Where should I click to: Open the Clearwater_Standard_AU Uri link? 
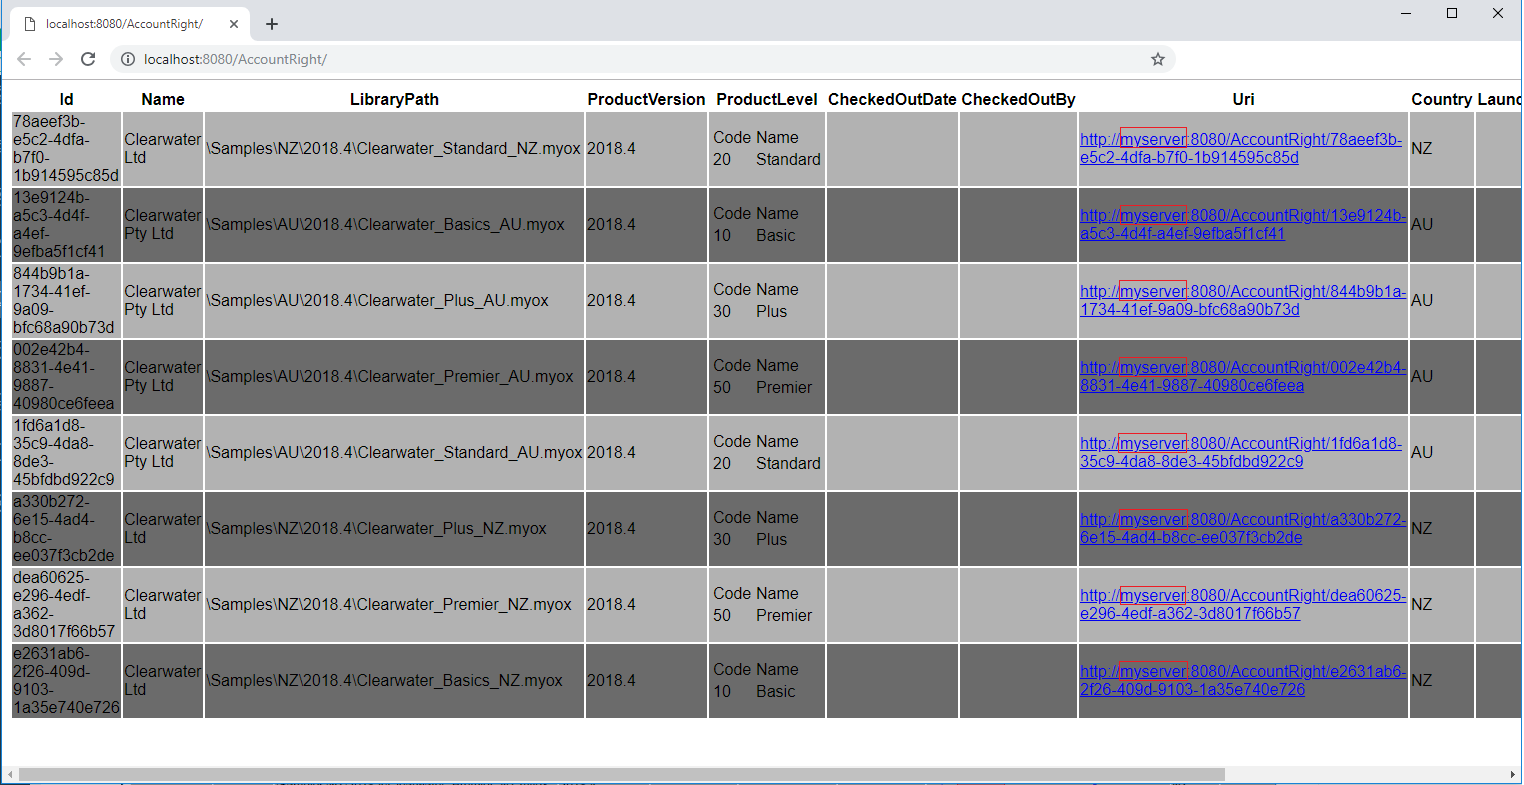[x=1241, y=452]
